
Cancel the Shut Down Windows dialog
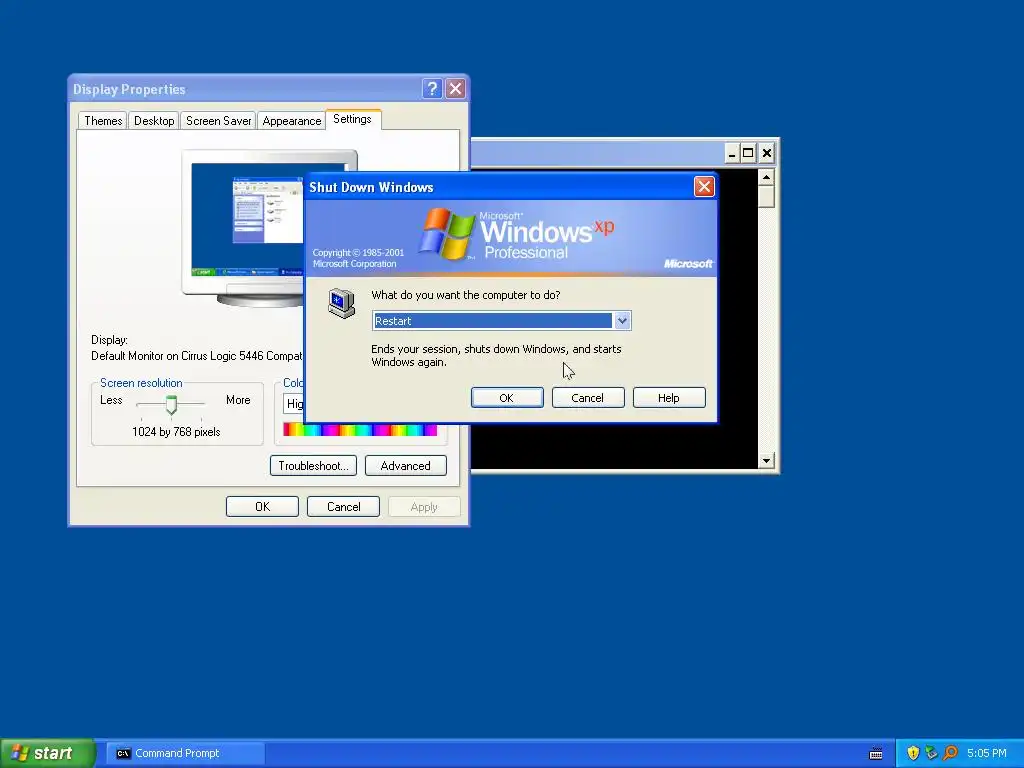click(588, 398)
